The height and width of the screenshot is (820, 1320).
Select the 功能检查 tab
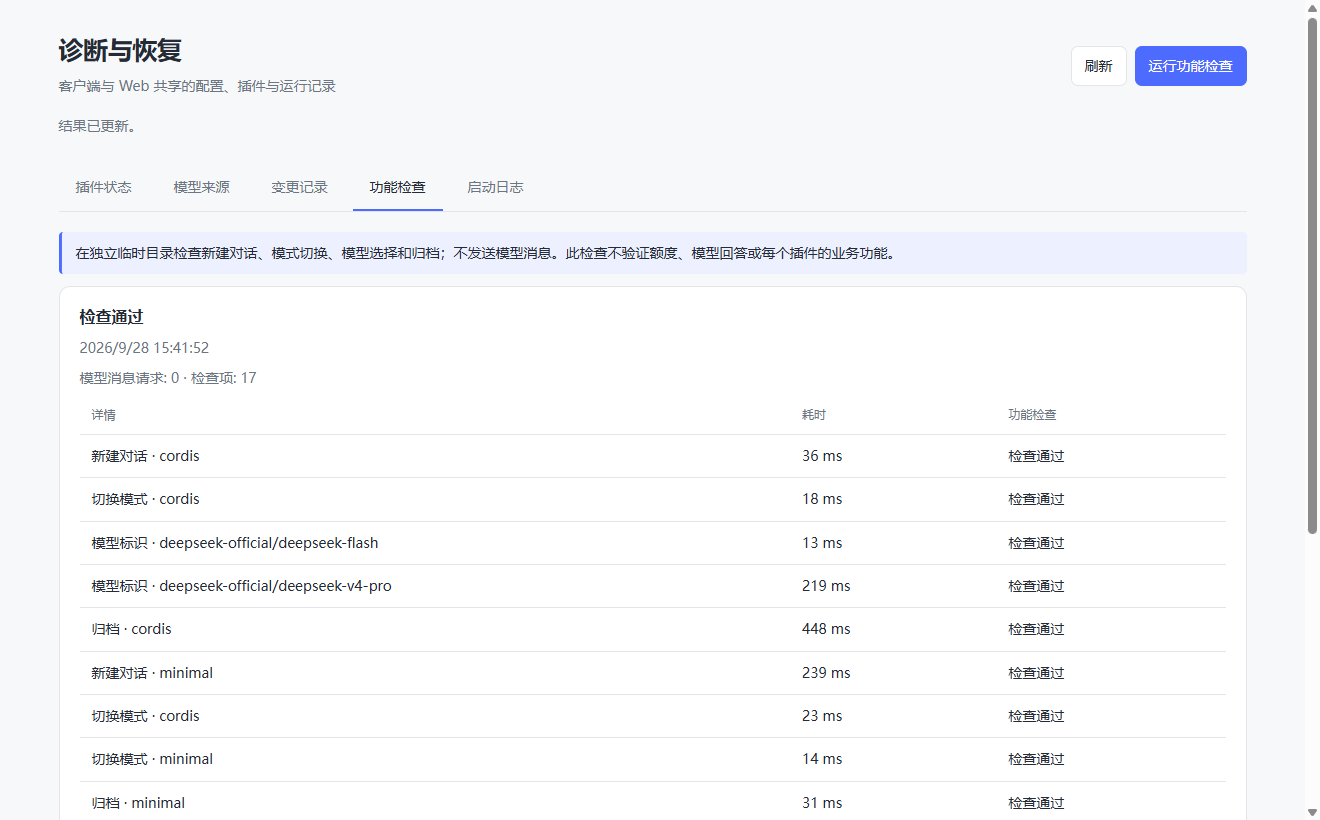tap(398, 187)
